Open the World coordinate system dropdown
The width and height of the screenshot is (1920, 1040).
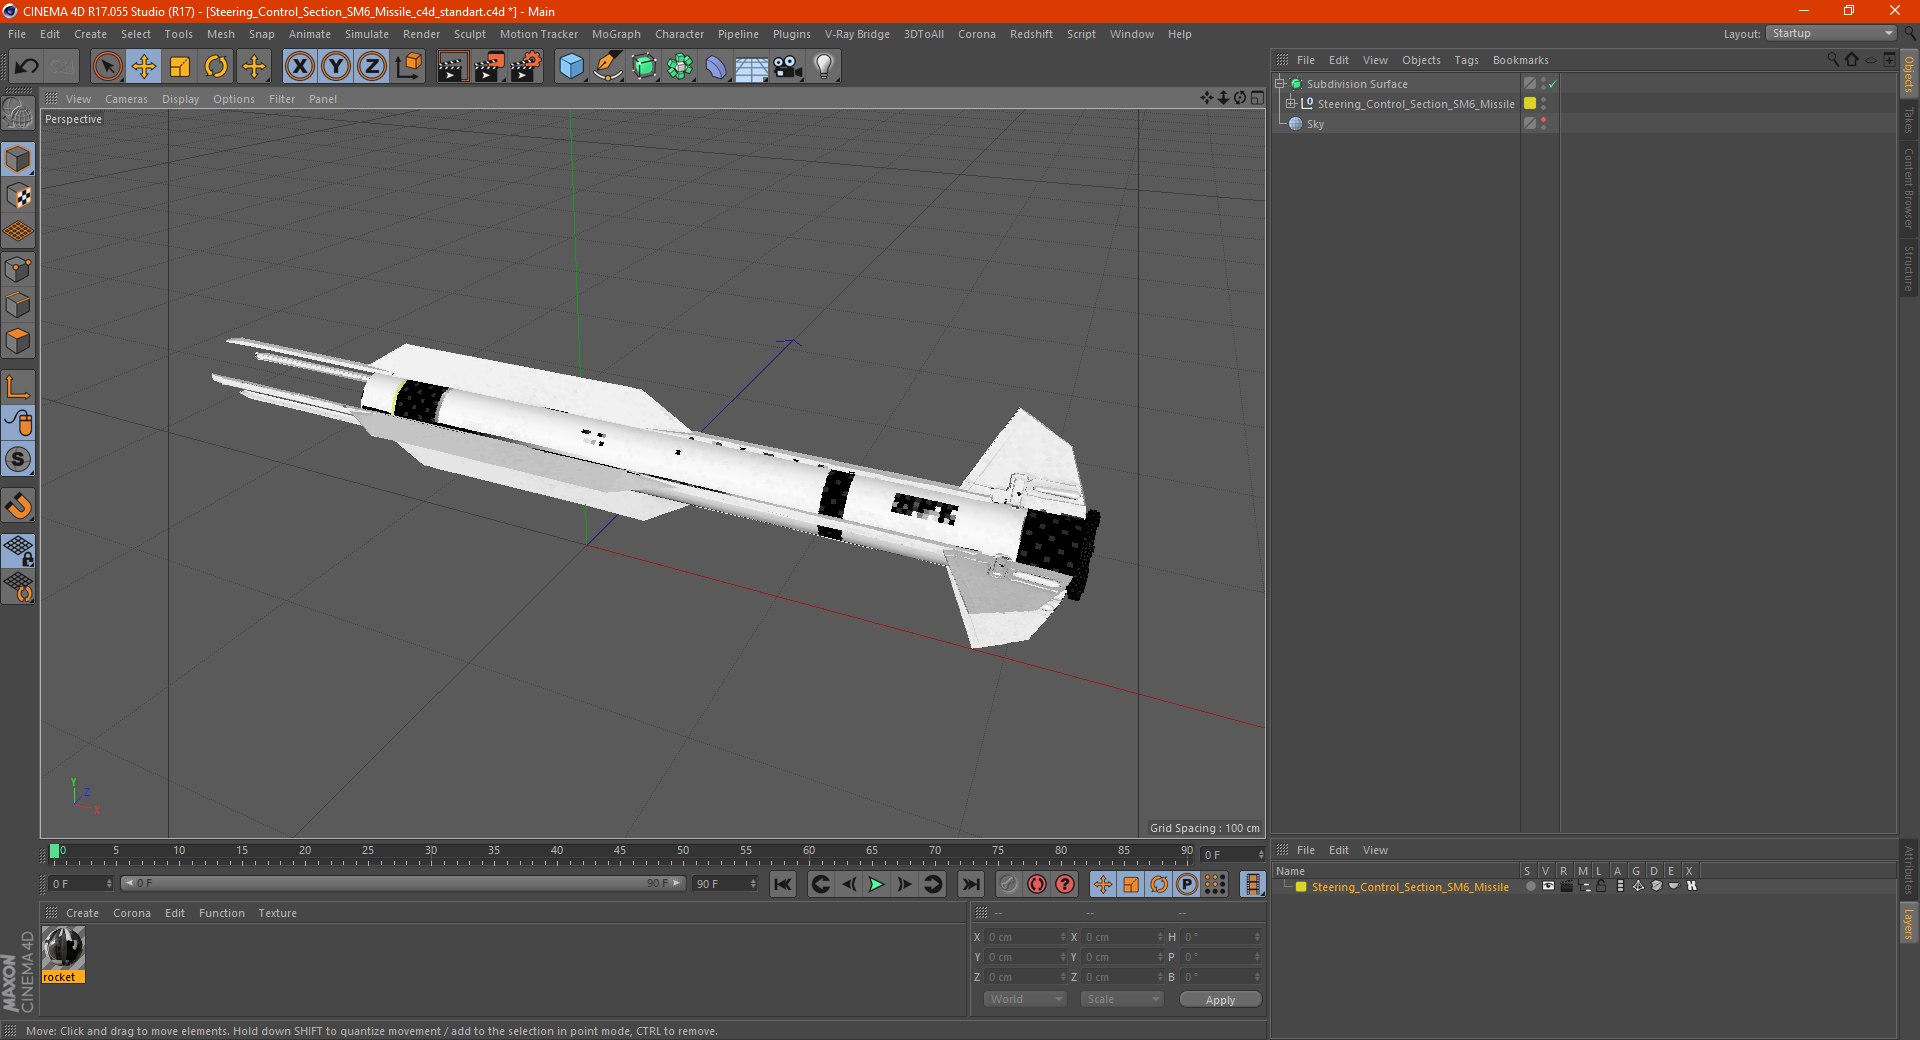(1025, 999)
